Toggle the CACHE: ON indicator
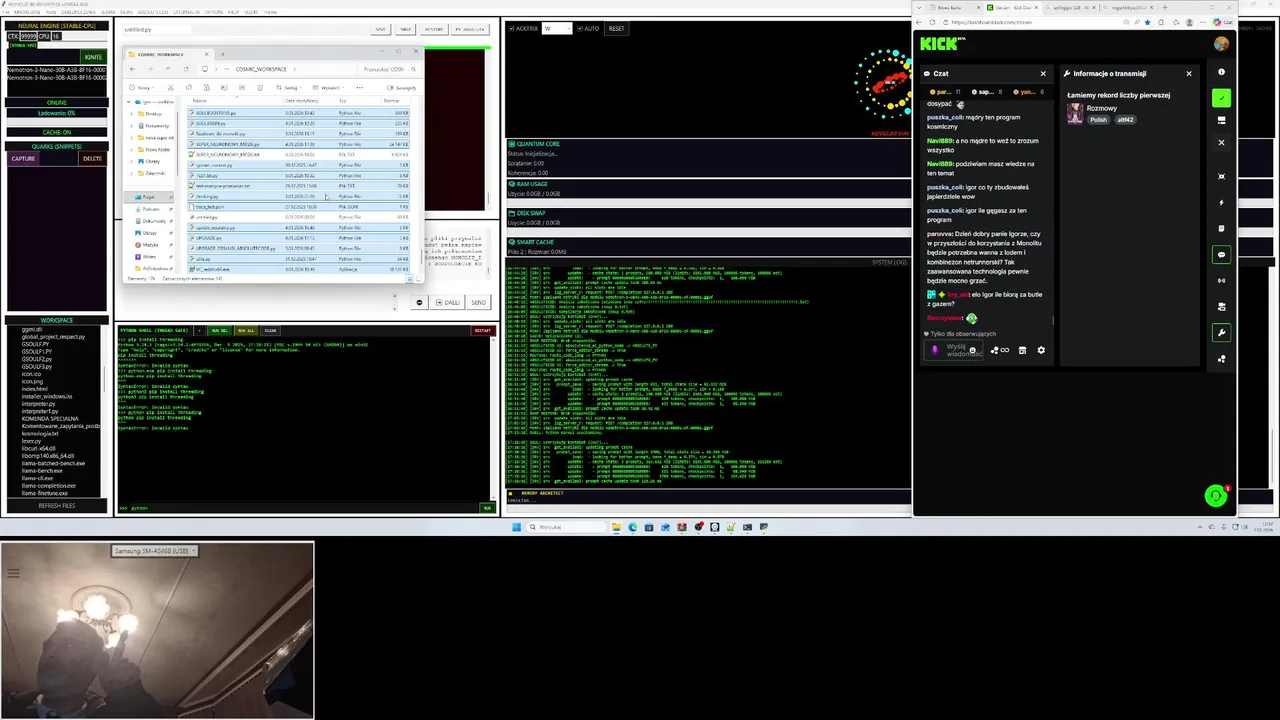1280x720 pixels. tap(57, 132)
